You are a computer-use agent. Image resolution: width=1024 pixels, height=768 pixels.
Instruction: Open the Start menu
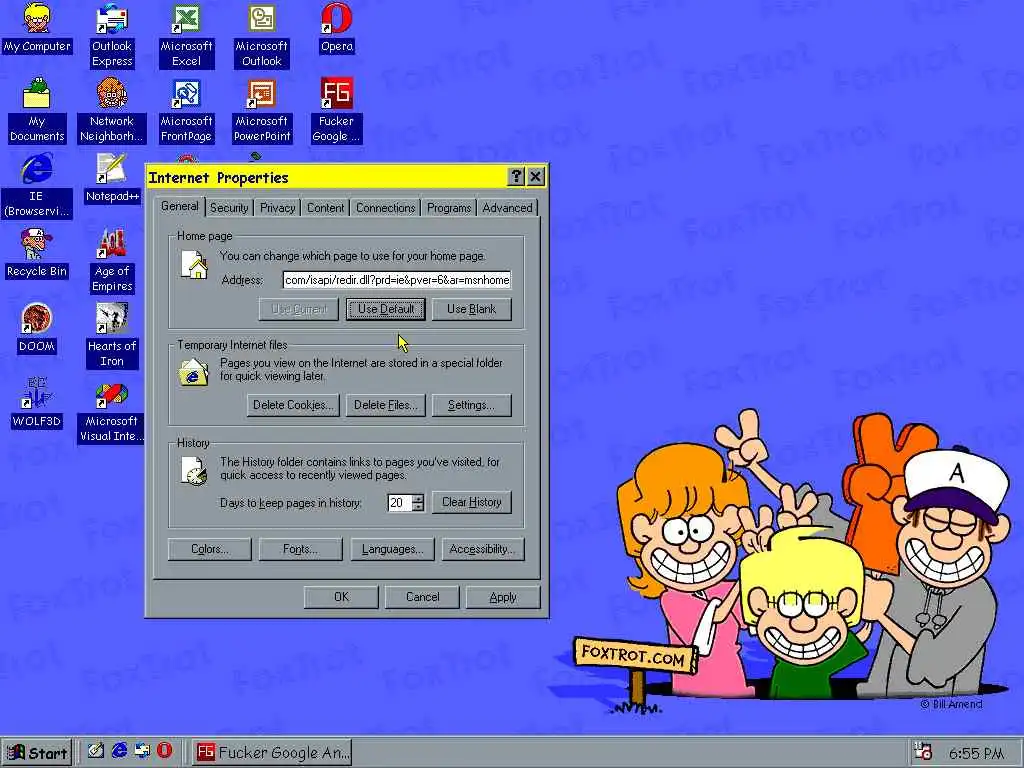coord(37,752)
